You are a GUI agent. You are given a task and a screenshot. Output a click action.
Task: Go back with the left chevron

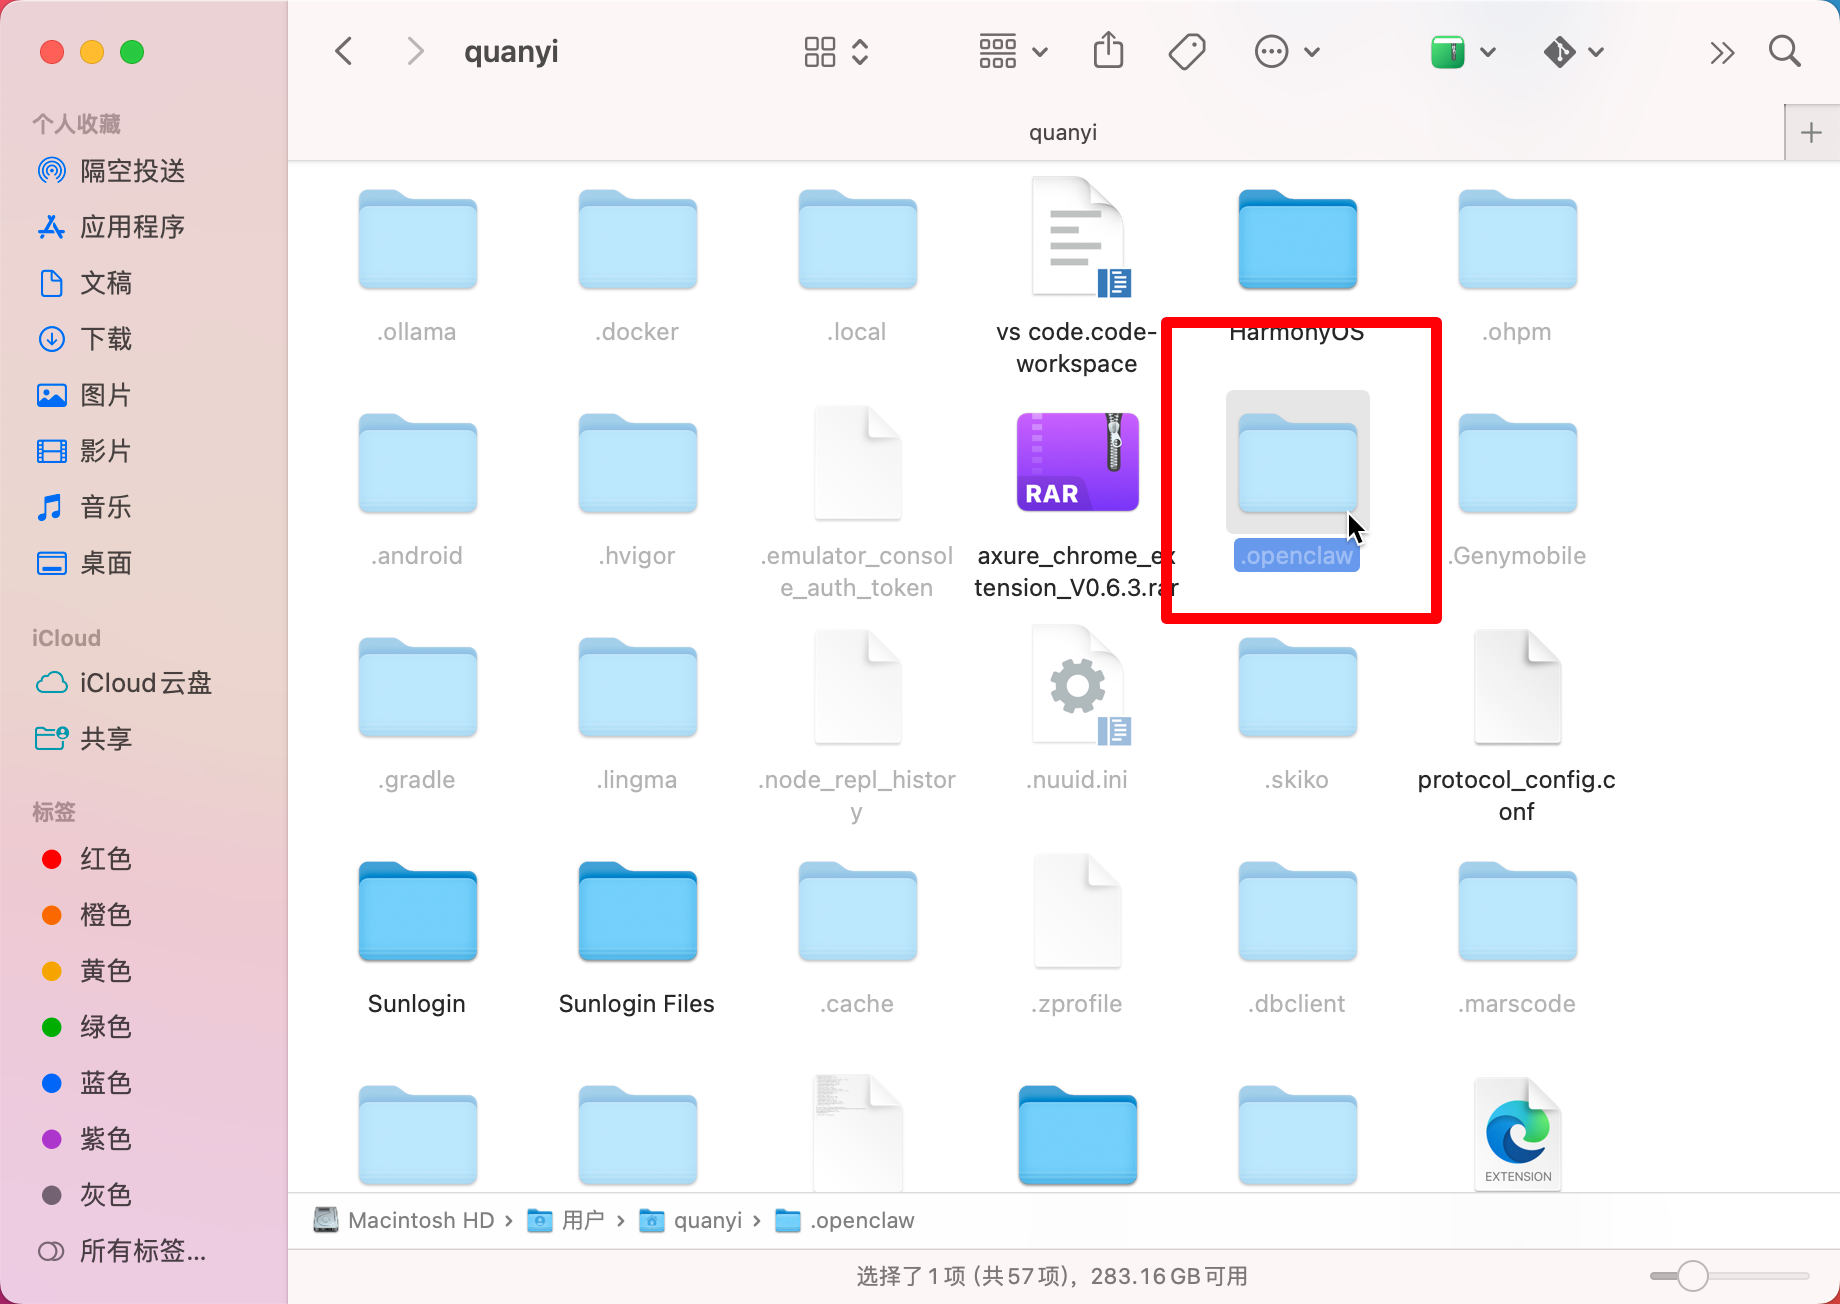tap(344, 51)
